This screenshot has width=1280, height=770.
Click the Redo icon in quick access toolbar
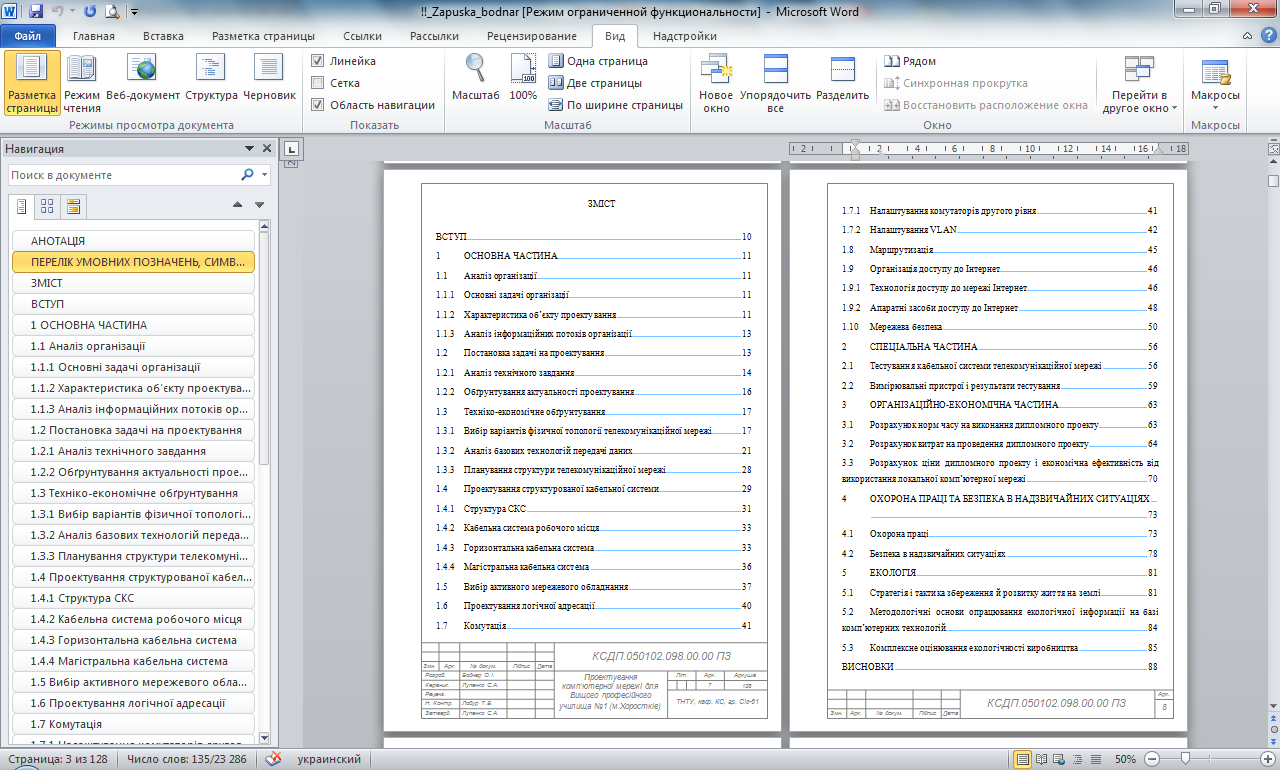click(x=91, y=12)
